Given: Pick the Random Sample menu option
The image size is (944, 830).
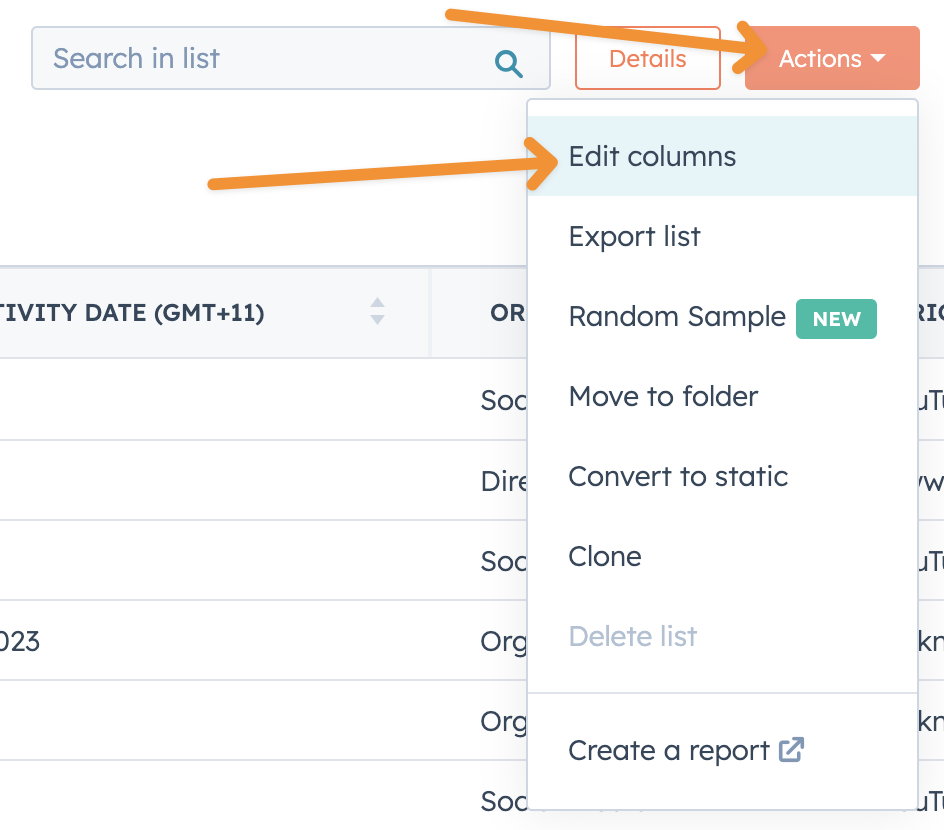Looking at the screenshot, I should [x=677, y=317].
